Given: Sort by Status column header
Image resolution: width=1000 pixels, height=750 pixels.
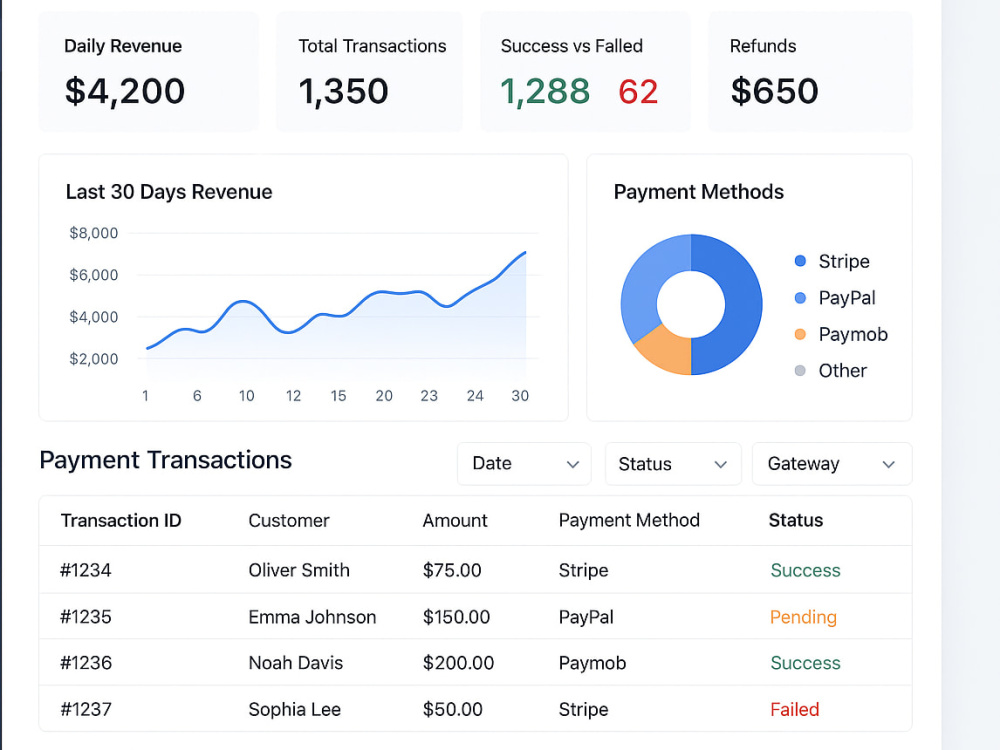Looking at the screenshot, I should pyautogui.click(x=796, y=520).
